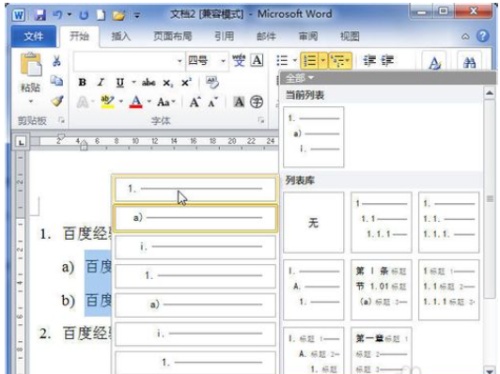Image resolution: width=500 pixels, height=374 pixels.
Task: Copy selection with the copy icon
Action: pos(57,80)
